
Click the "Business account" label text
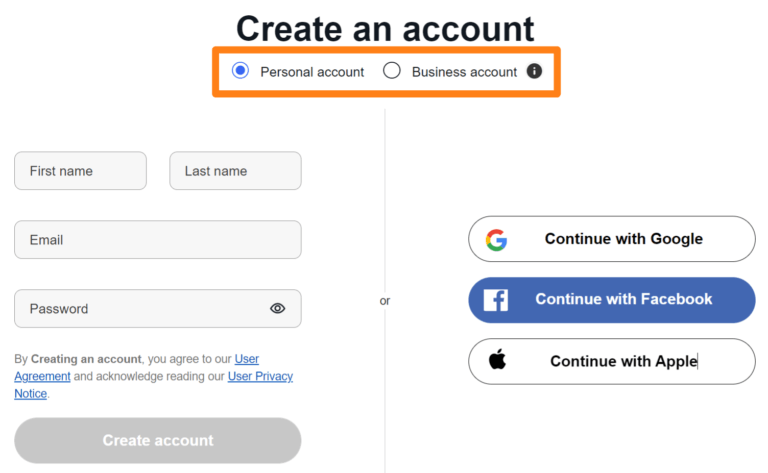point(464,72)
